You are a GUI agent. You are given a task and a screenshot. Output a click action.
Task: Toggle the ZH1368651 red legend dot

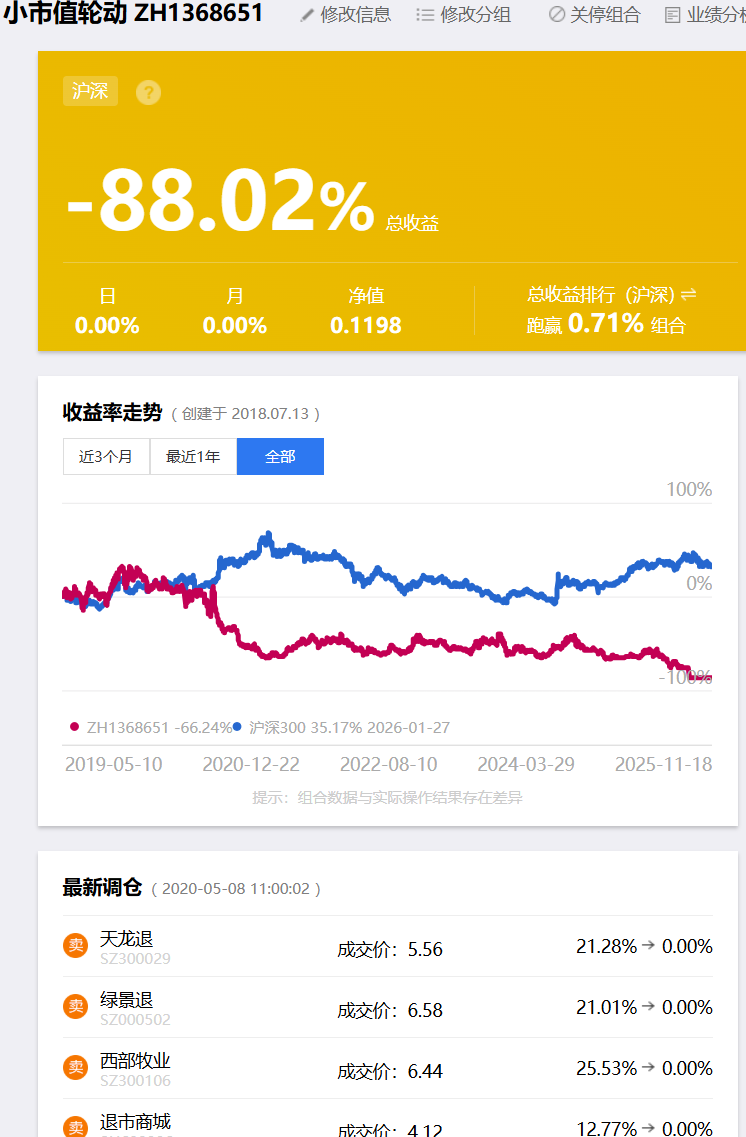pyautogui.click(x=74, y=727)
